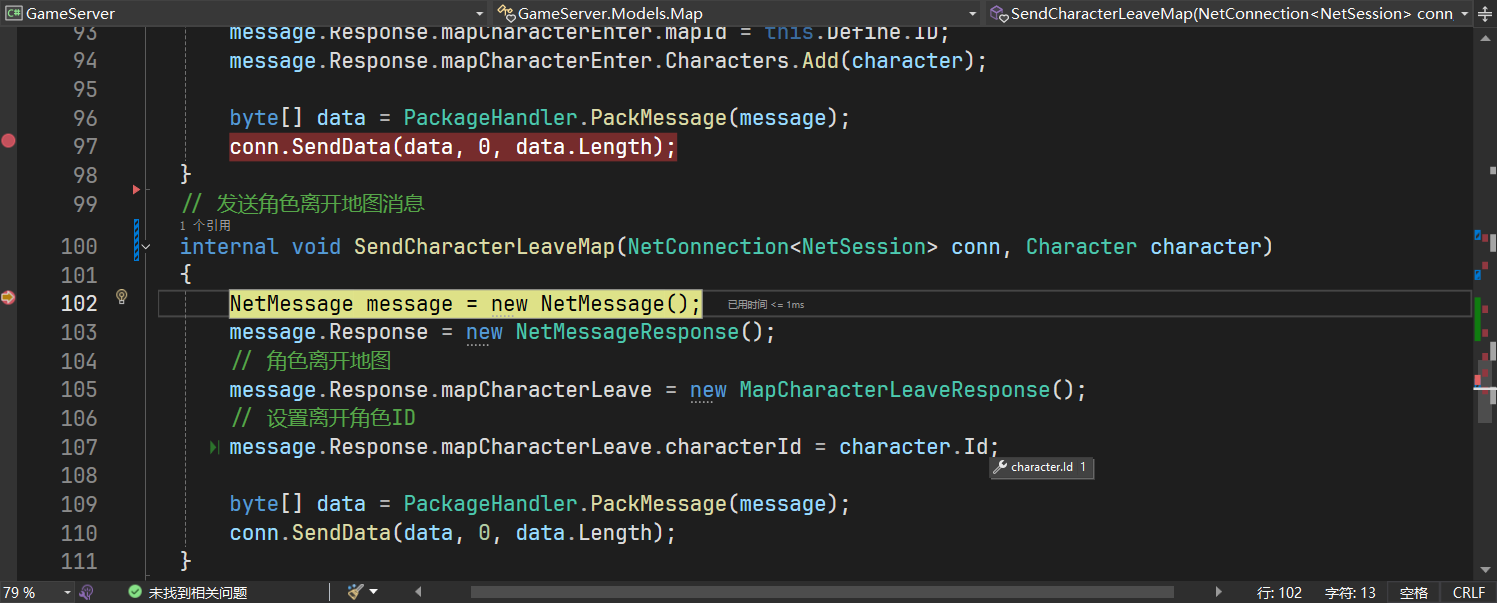Image resolution: width=1497 pixels, height=603 pixels.
Task: Open the code cleanup broom icon
Action: pos(355,592)
